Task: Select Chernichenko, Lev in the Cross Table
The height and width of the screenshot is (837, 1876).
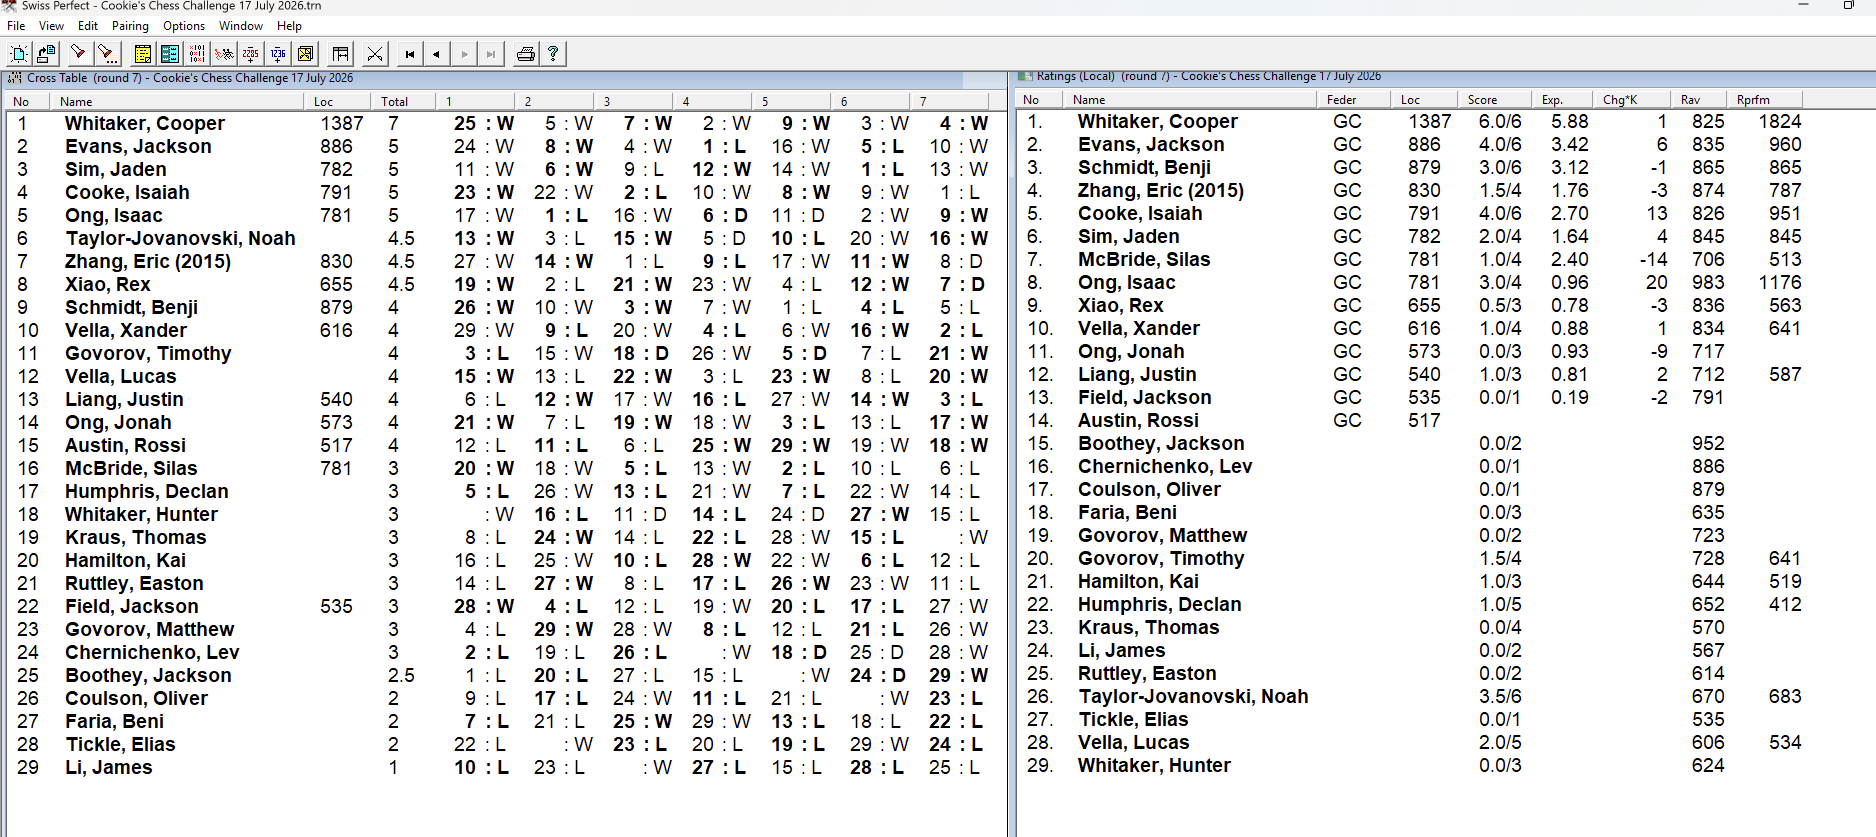Action: pyautogui.click(x=152, y=652)
